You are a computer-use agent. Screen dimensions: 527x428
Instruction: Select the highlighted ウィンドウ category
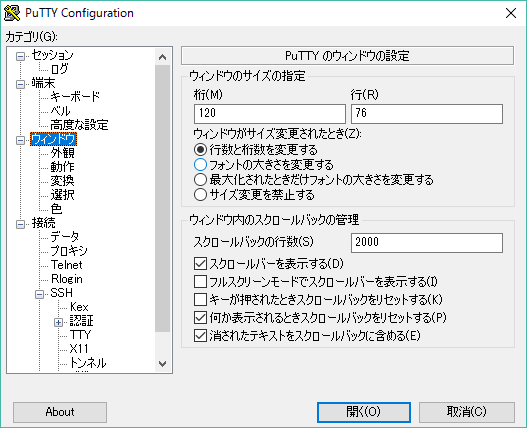pyautogui.click(x=53, y=139)
